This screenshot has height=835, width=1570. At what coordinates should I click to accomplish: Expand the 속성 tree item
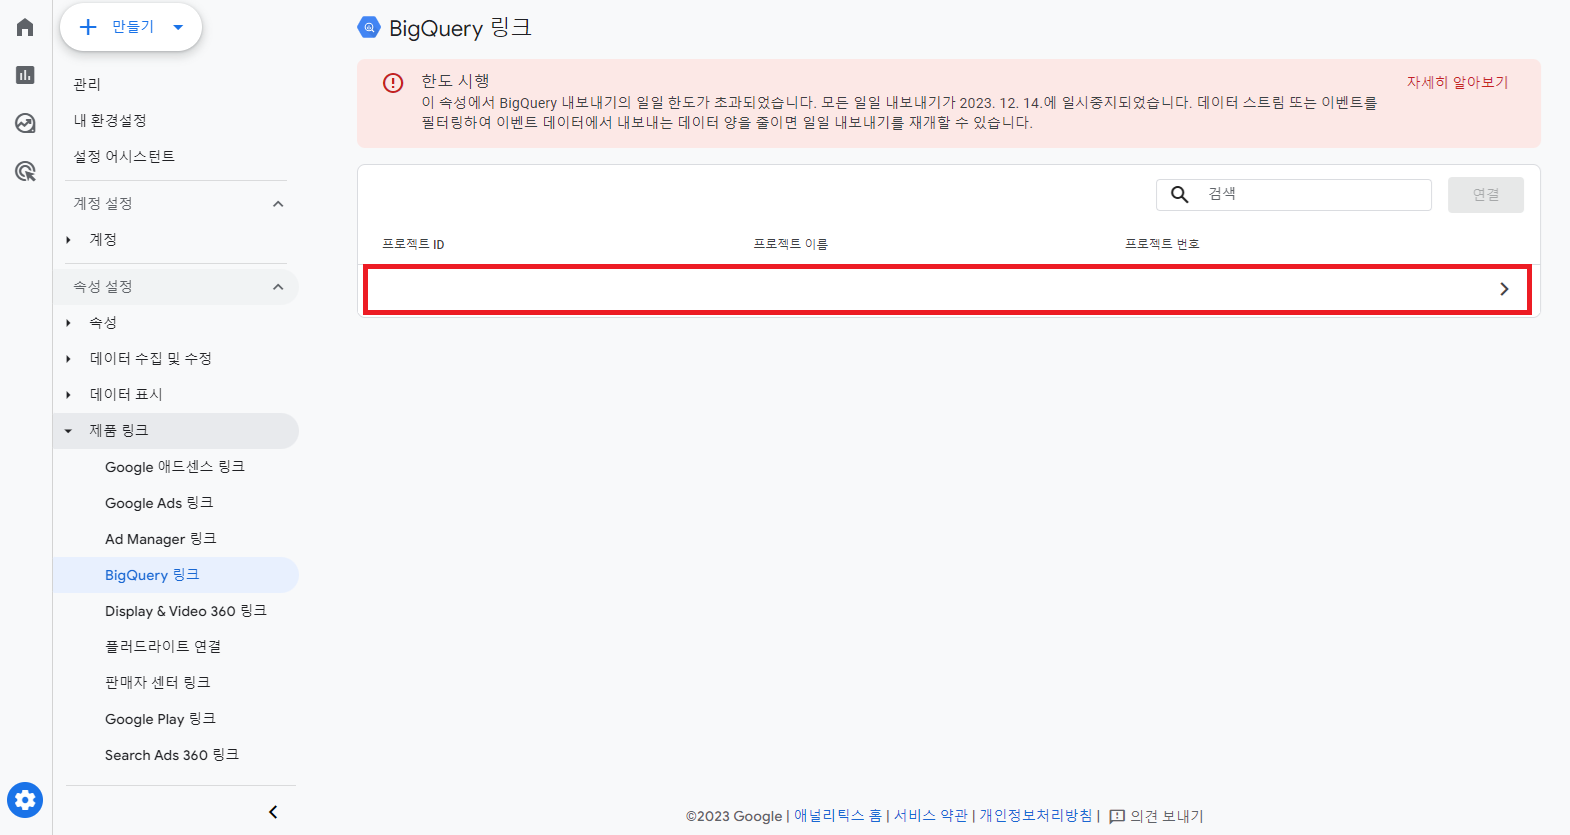[68, 323]
